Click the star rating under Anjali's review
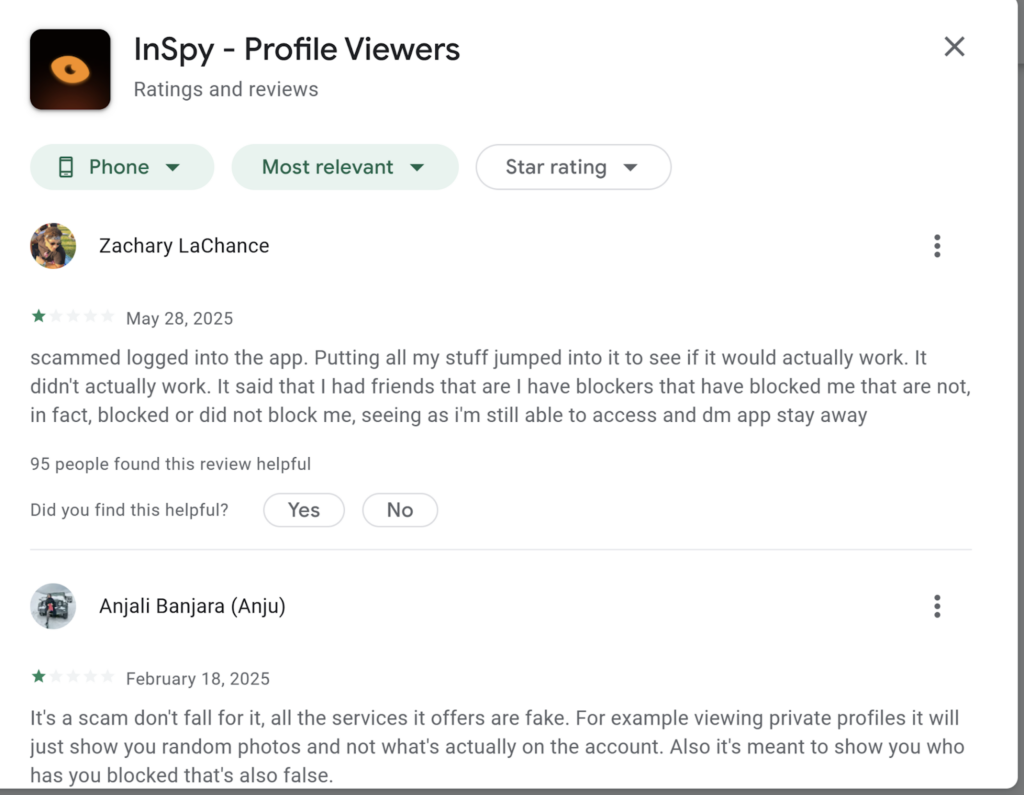Viewport: 1024px width, 795px height. [x=72, y=677]
